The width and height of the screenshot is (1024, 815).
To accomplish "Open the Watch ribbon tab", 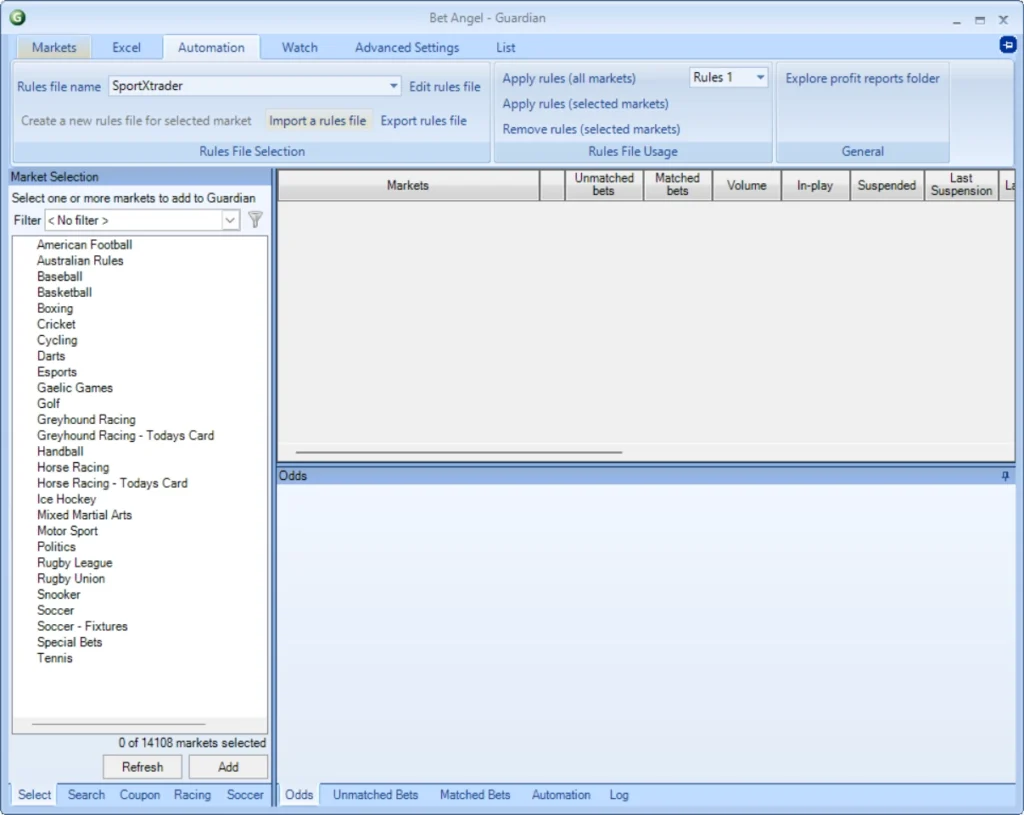I will (300, 48).
